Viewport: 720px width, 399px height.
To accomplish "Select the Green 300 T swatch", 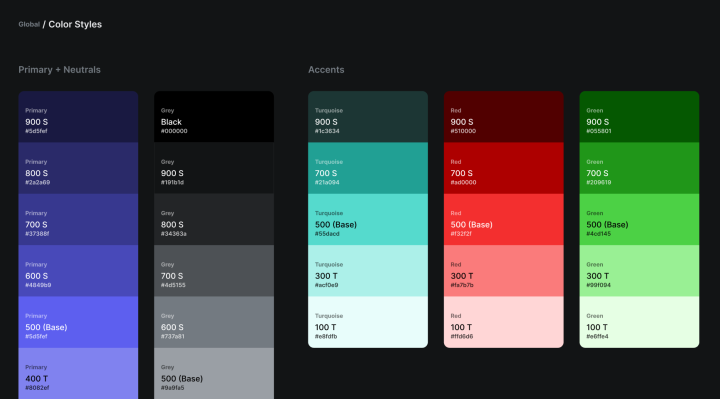I will (x=639, y=271).
